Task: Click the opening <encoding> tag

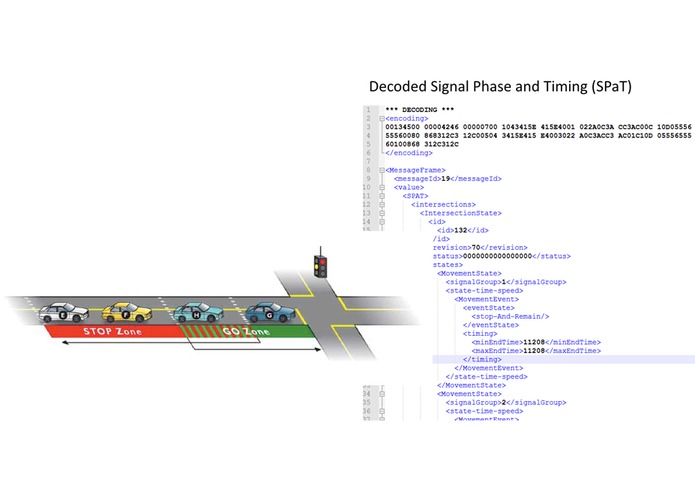Action: tap(407, 119)
